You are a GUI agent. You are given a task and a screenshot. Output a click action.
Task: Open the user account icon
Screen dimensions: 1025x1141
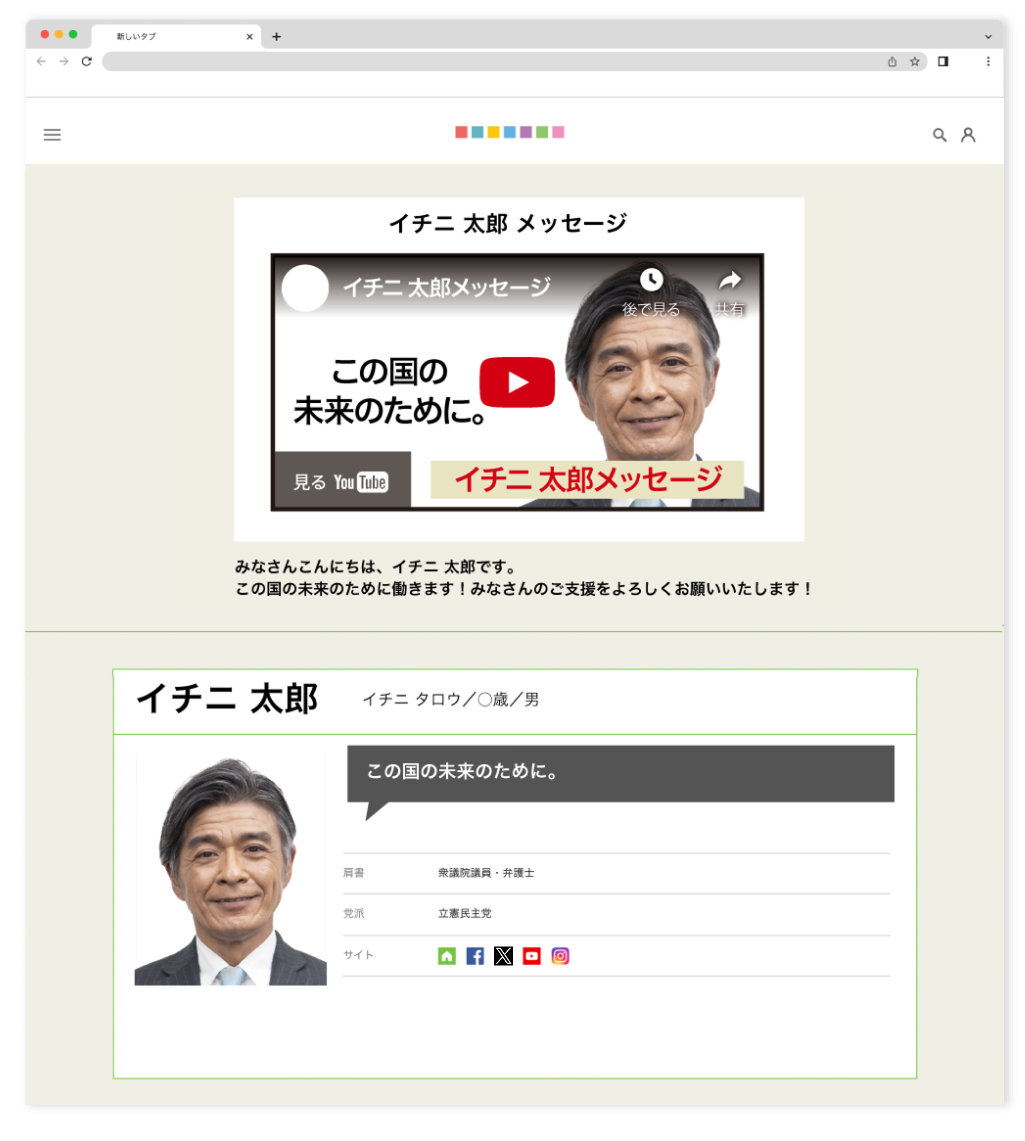point(968,135)
